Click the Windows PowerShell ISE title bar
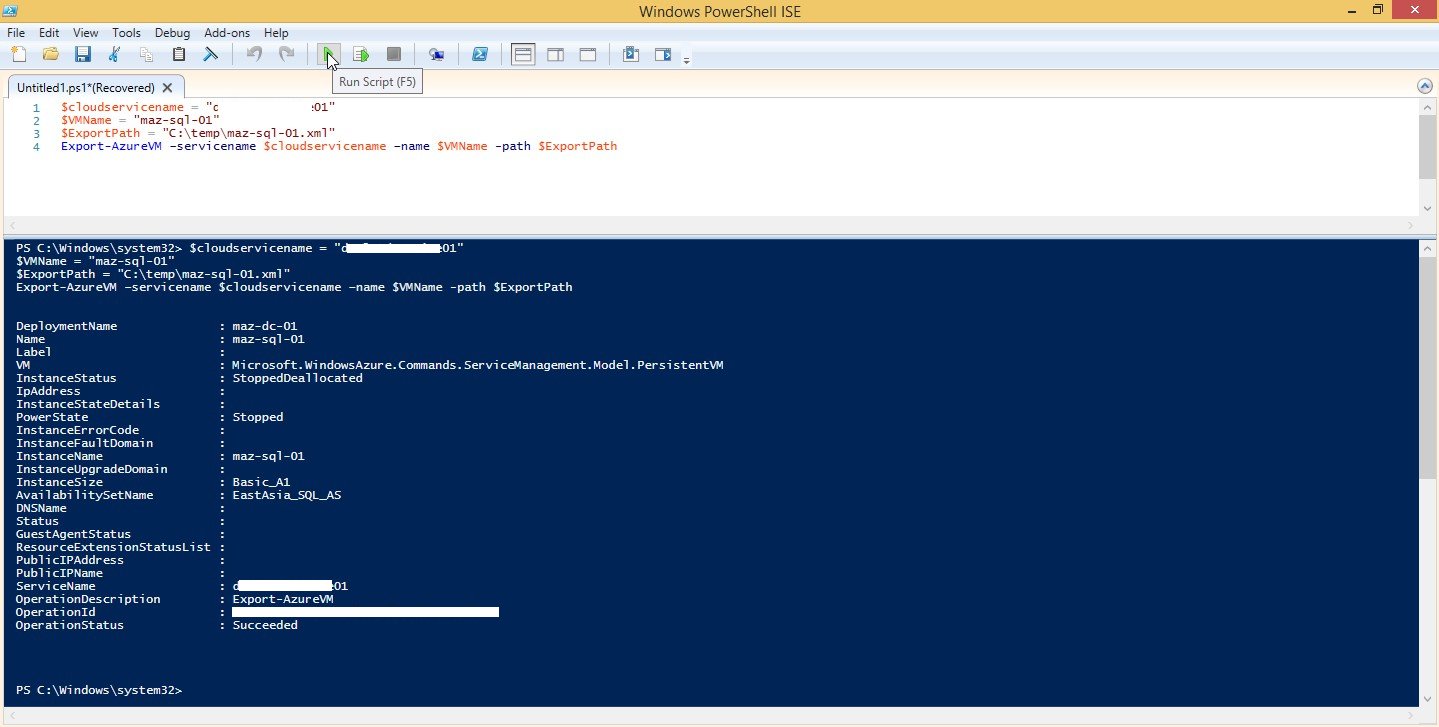 [719, 11]
